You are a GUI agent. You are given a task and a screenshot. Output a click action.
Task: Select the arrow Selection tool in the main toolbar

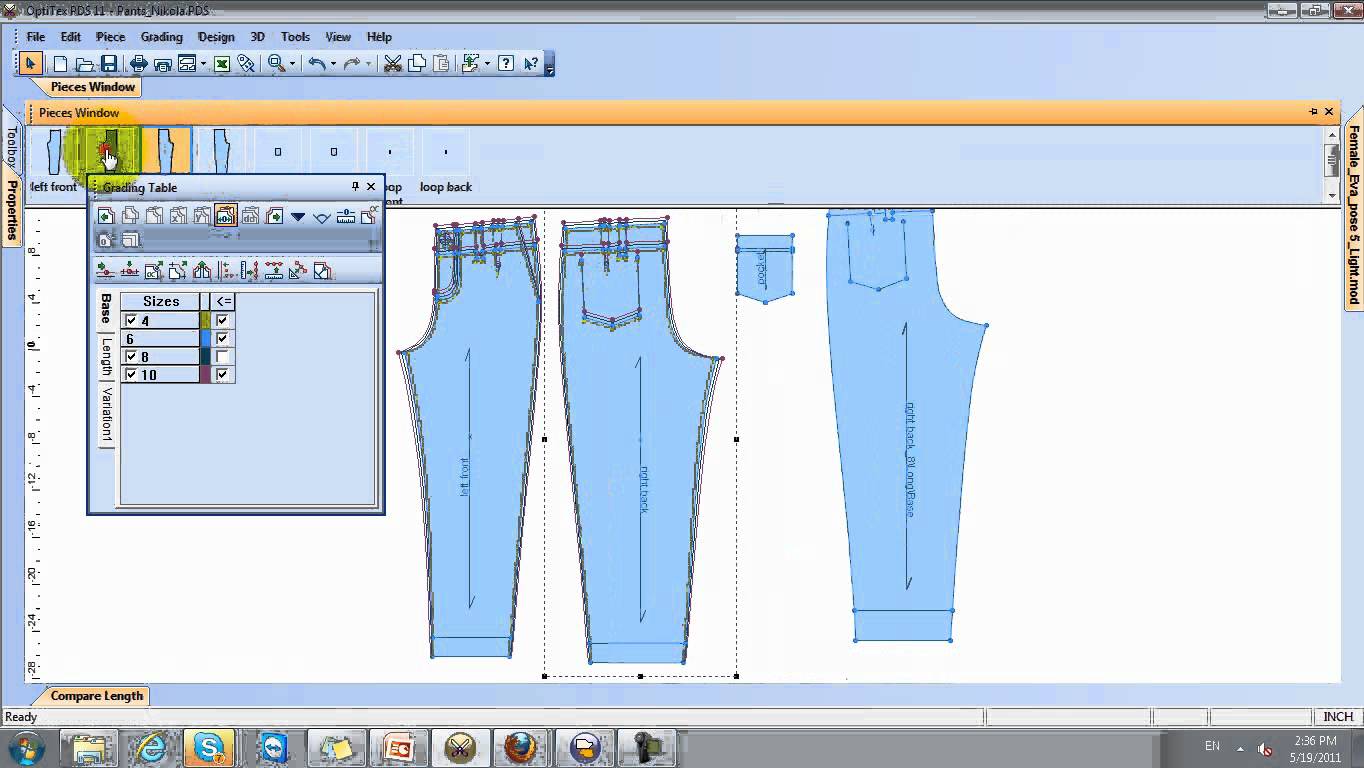coord(32,63)
